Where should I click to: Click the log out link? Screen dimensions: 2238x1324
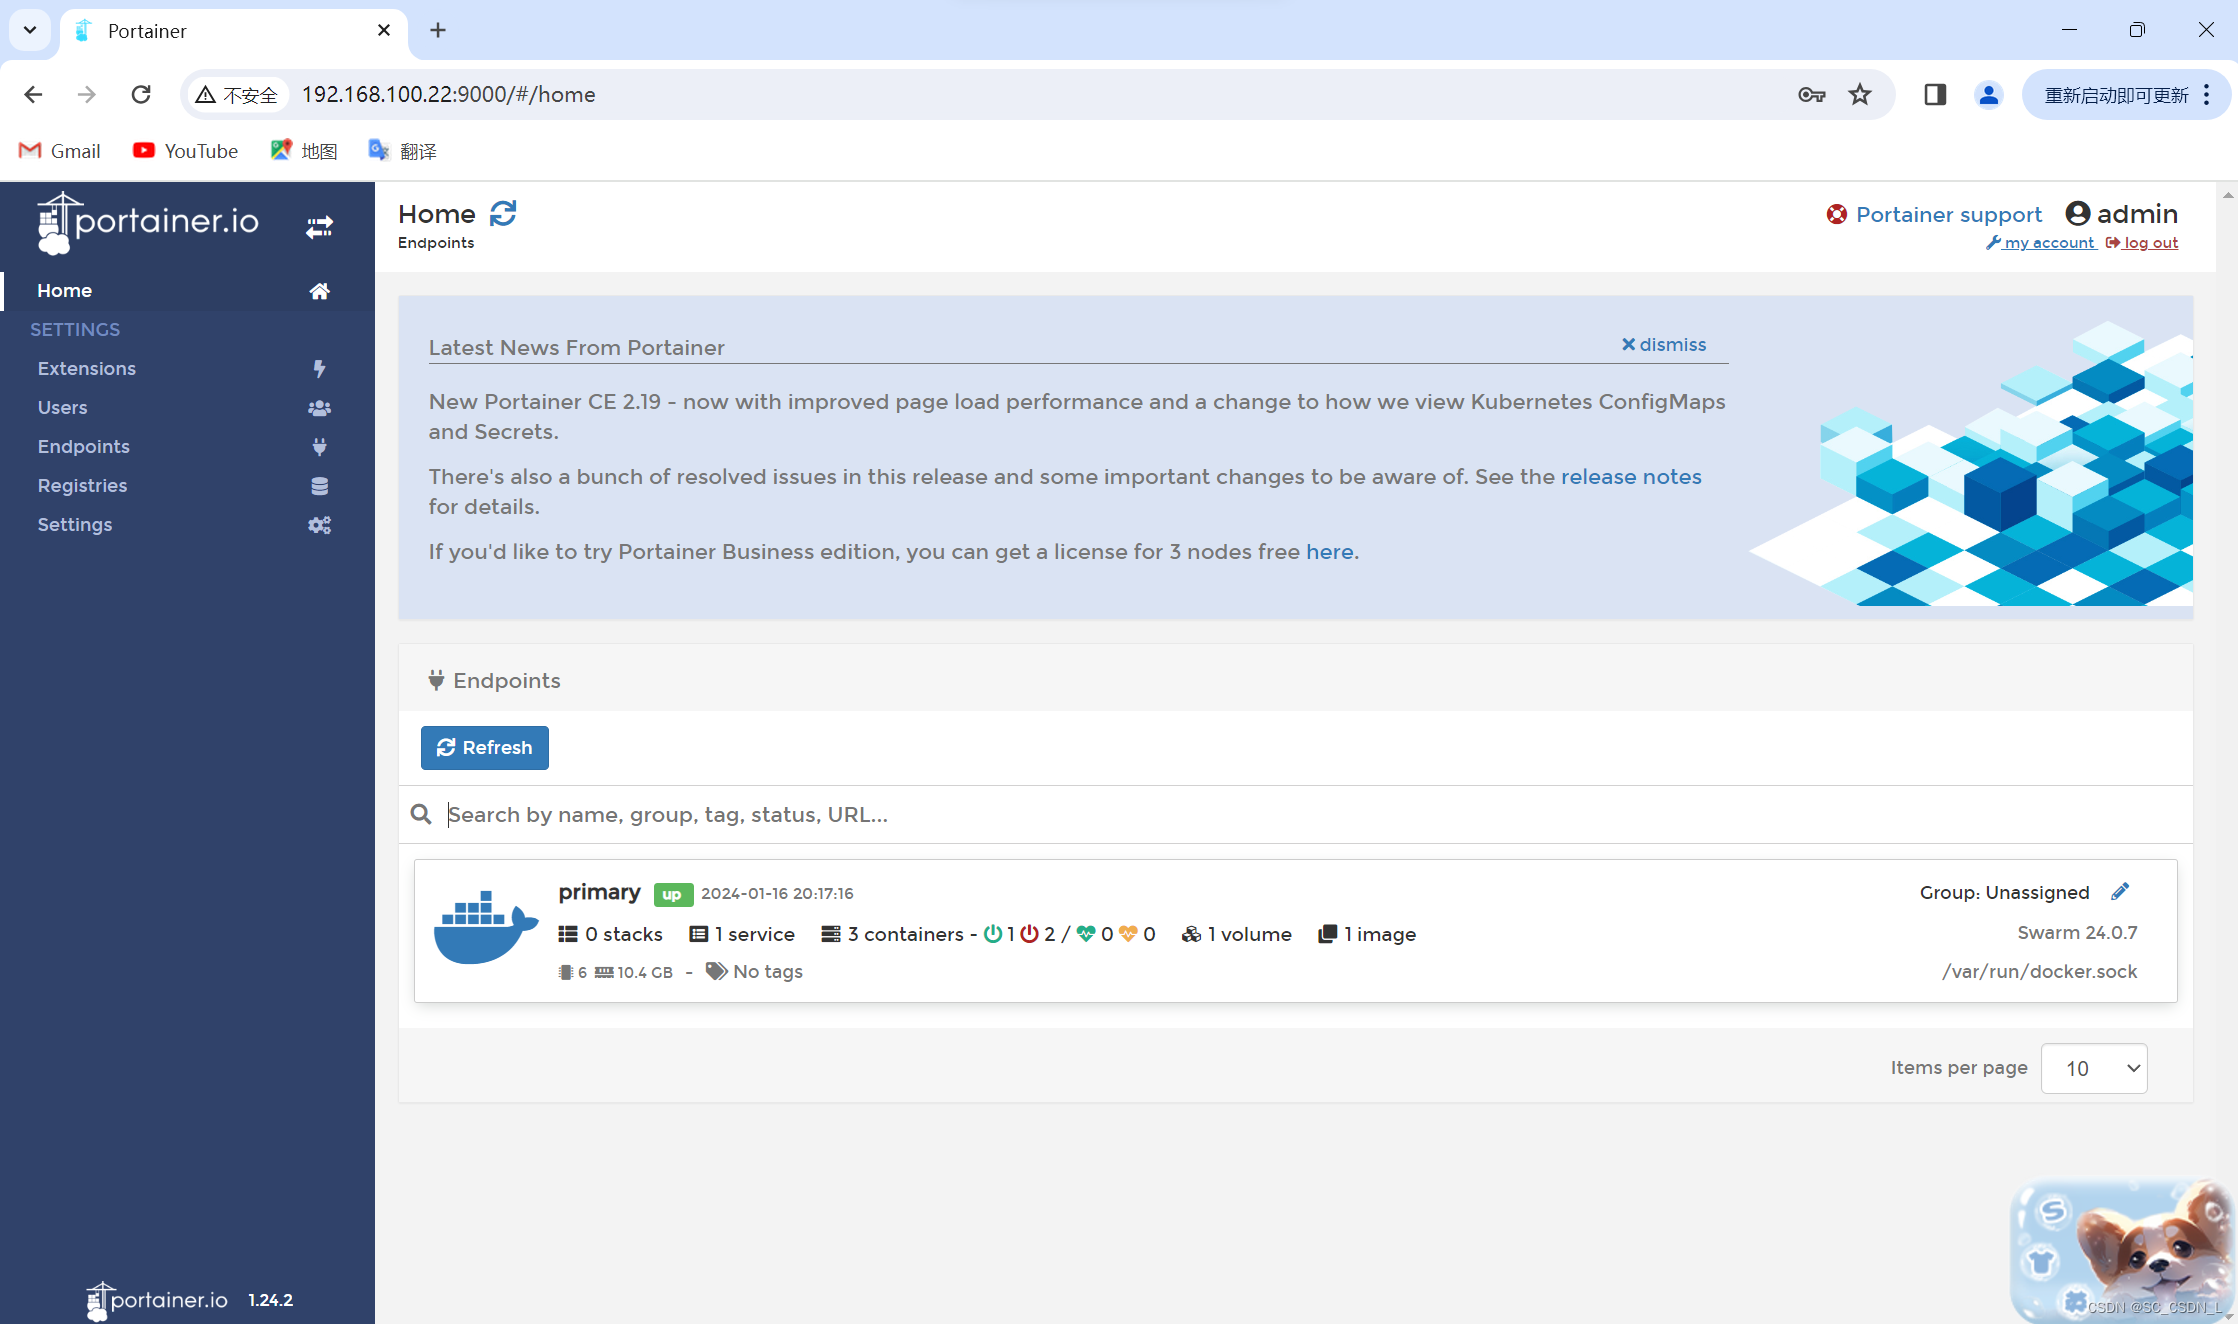(x=2142, y=243)
